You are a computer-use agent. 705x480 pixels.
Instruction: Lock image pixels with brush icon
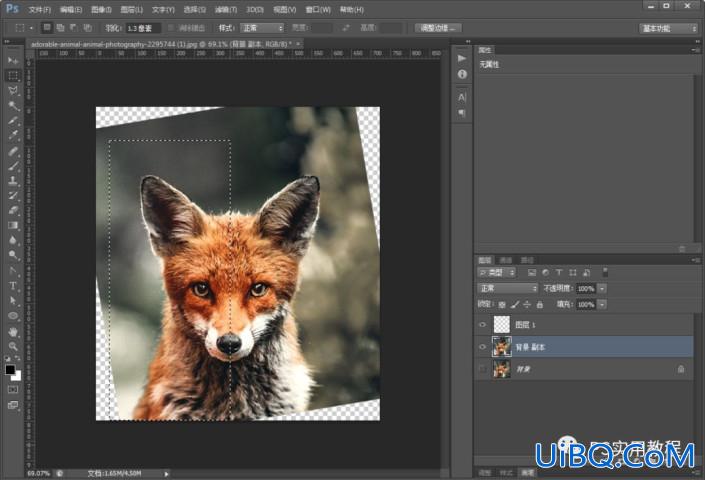515,305
